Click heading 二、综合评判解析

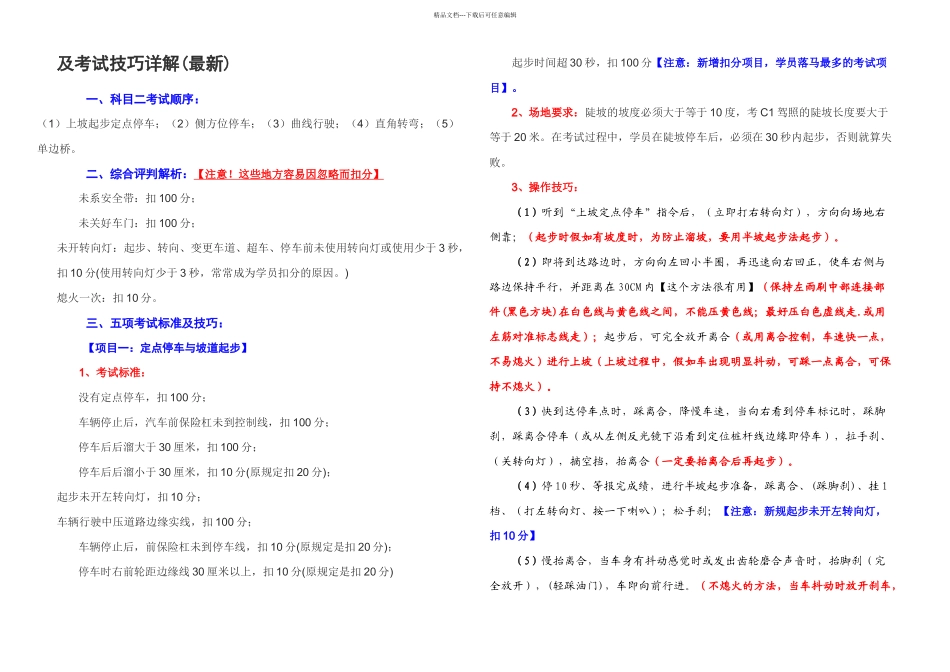[x=137, y=174]
